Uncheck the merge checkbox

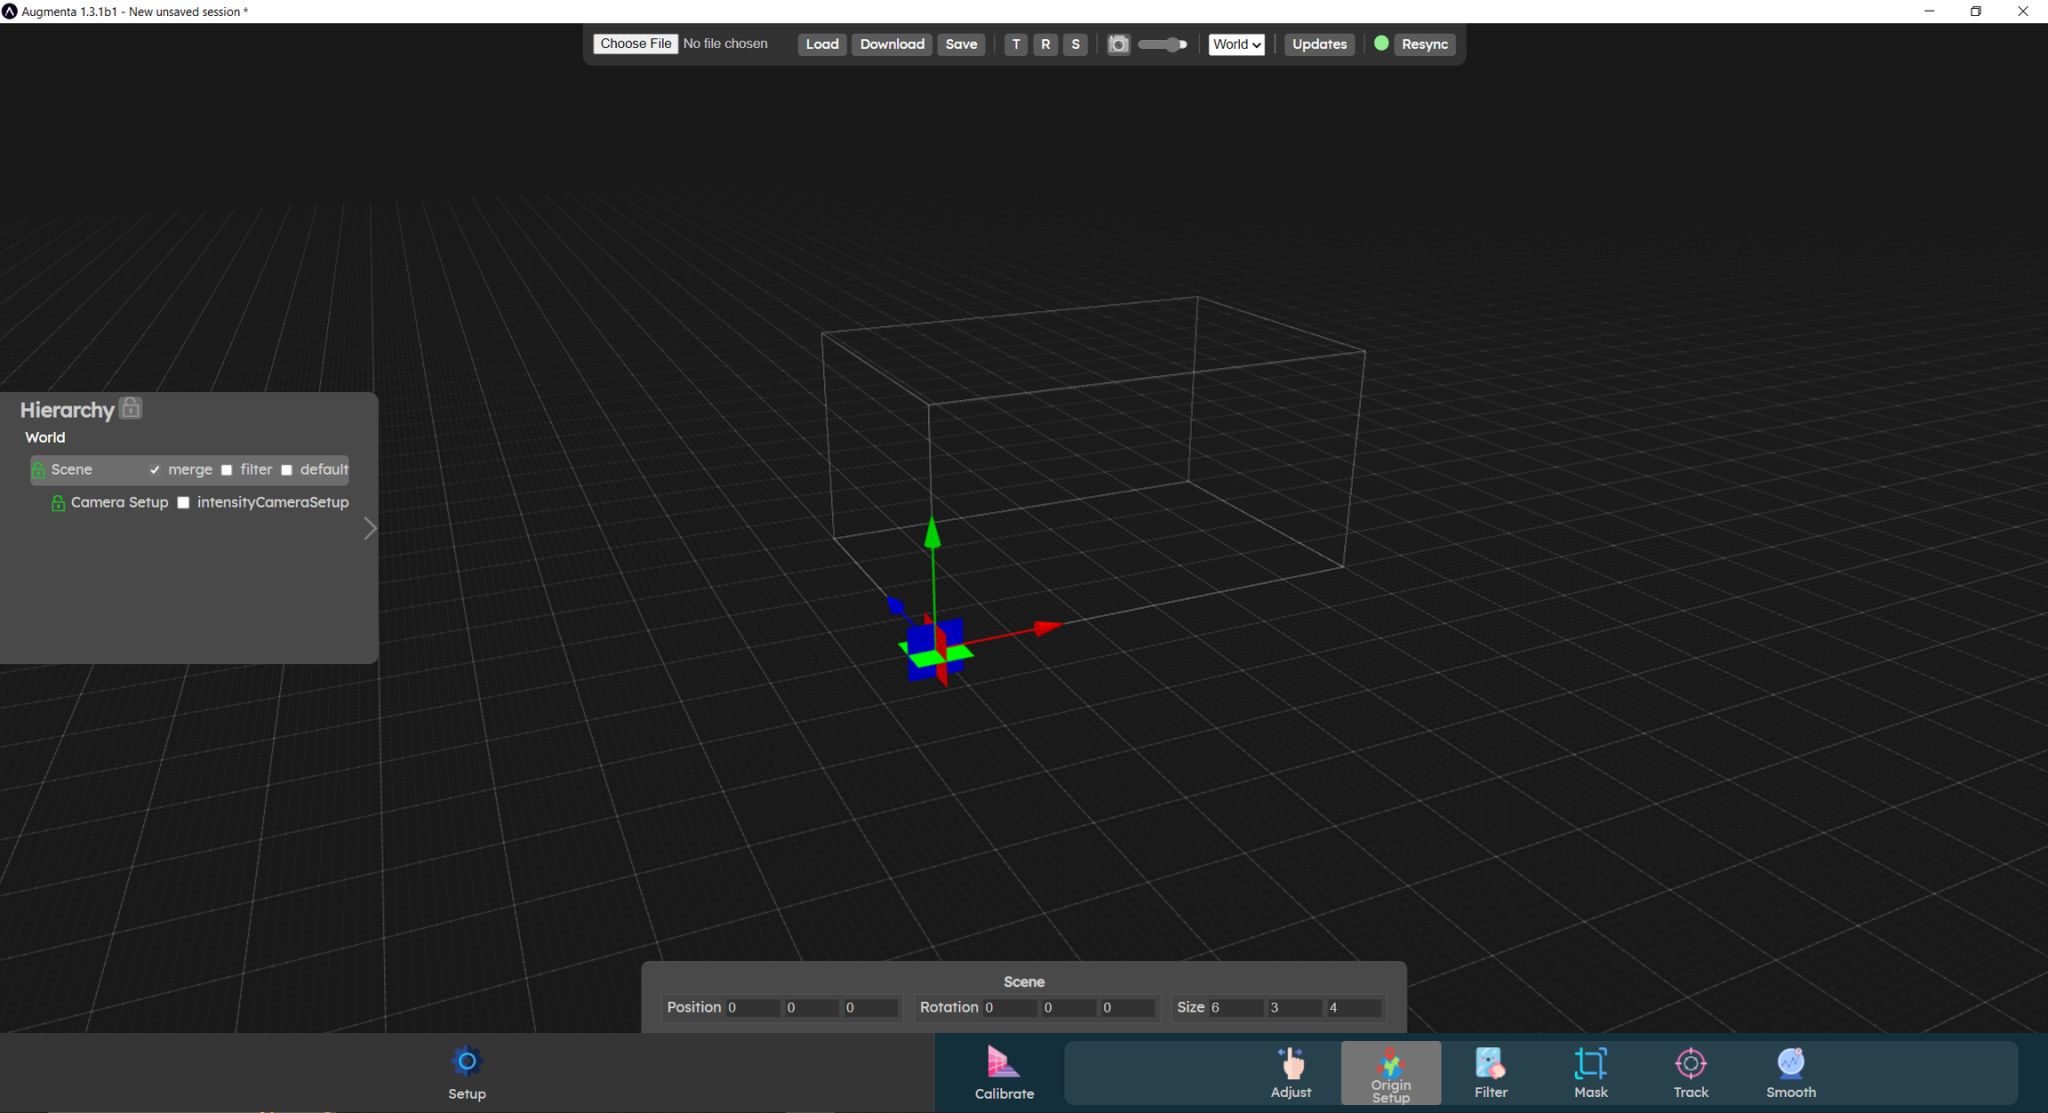pyautogui.click(x=155, y=470)
